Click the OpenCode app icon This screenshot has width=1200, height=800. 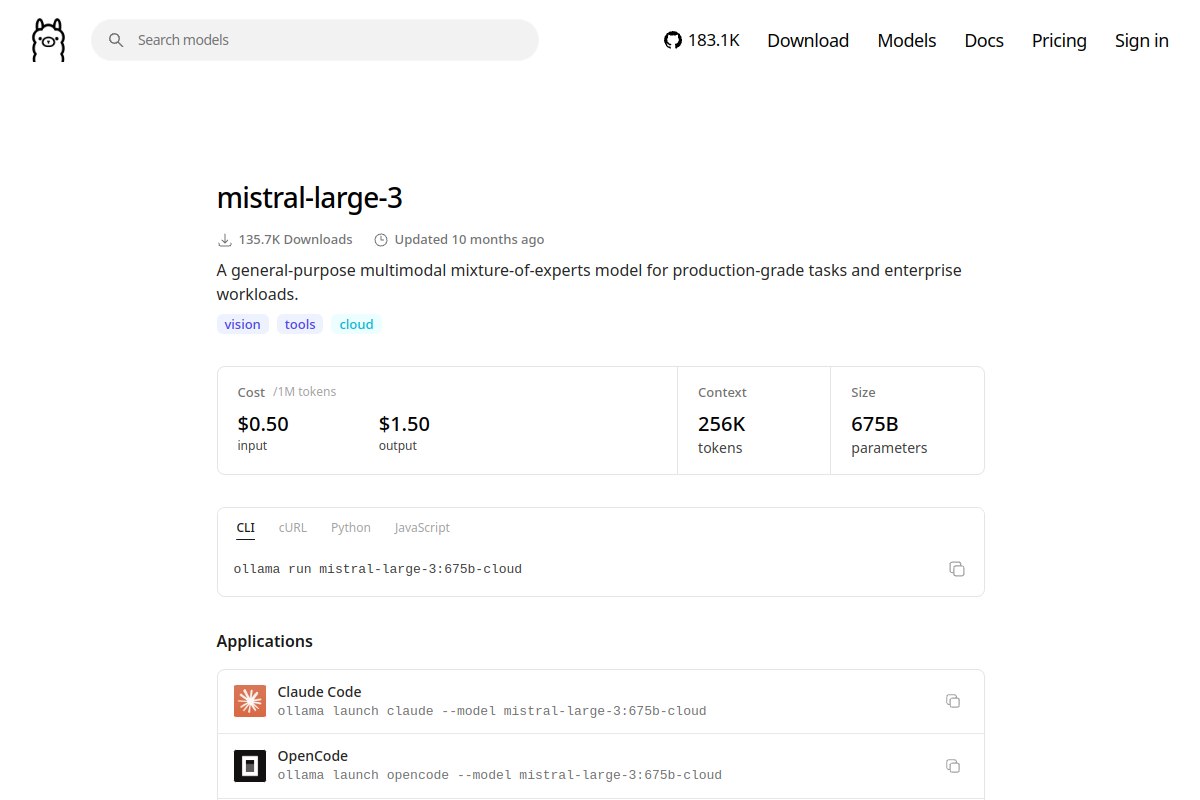click(250, 765)
